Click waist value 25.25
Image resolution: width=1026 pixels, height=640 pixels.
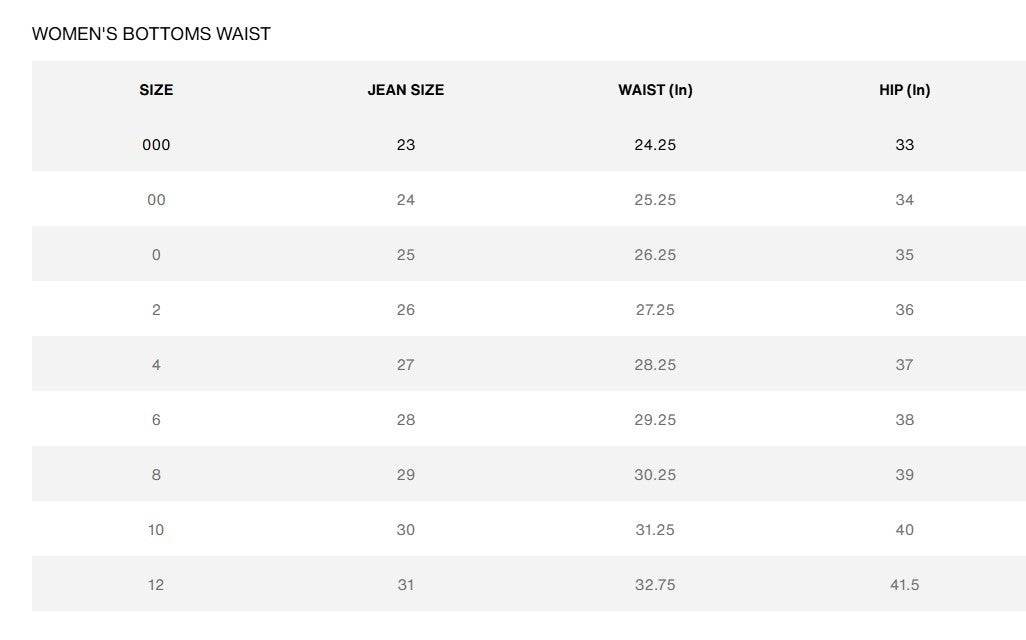(655, 200)
